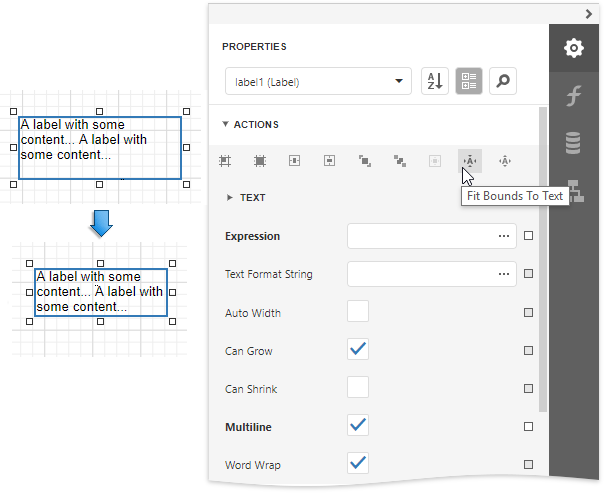Viewport: 604px width, 493px height.
Task: Click the Text Format String input field
Action: (420, 274)
